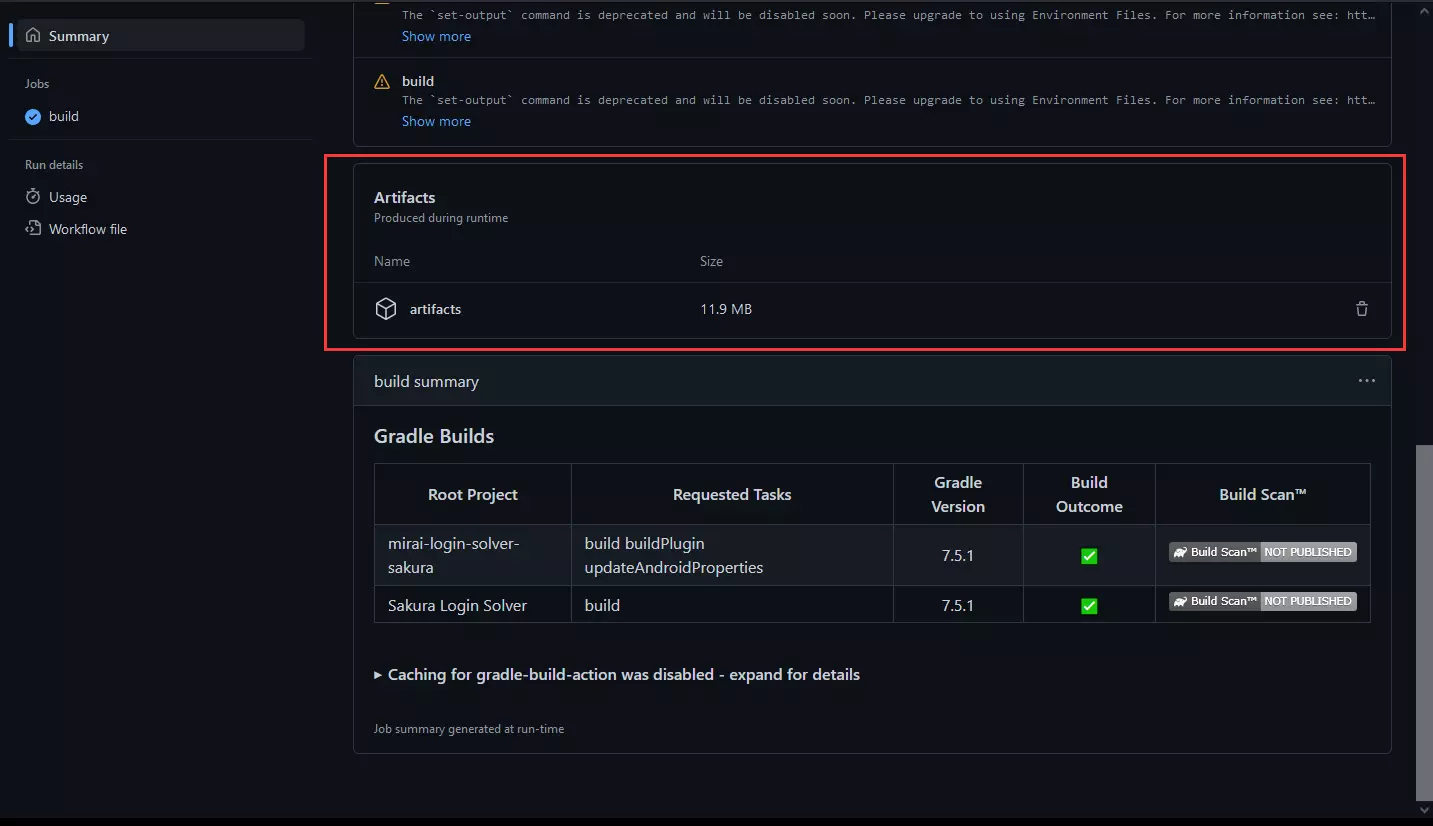The height and width of the screenshot is (826, 1433).
Task: Click the blue success check icon for build
Action: (33, 117)
